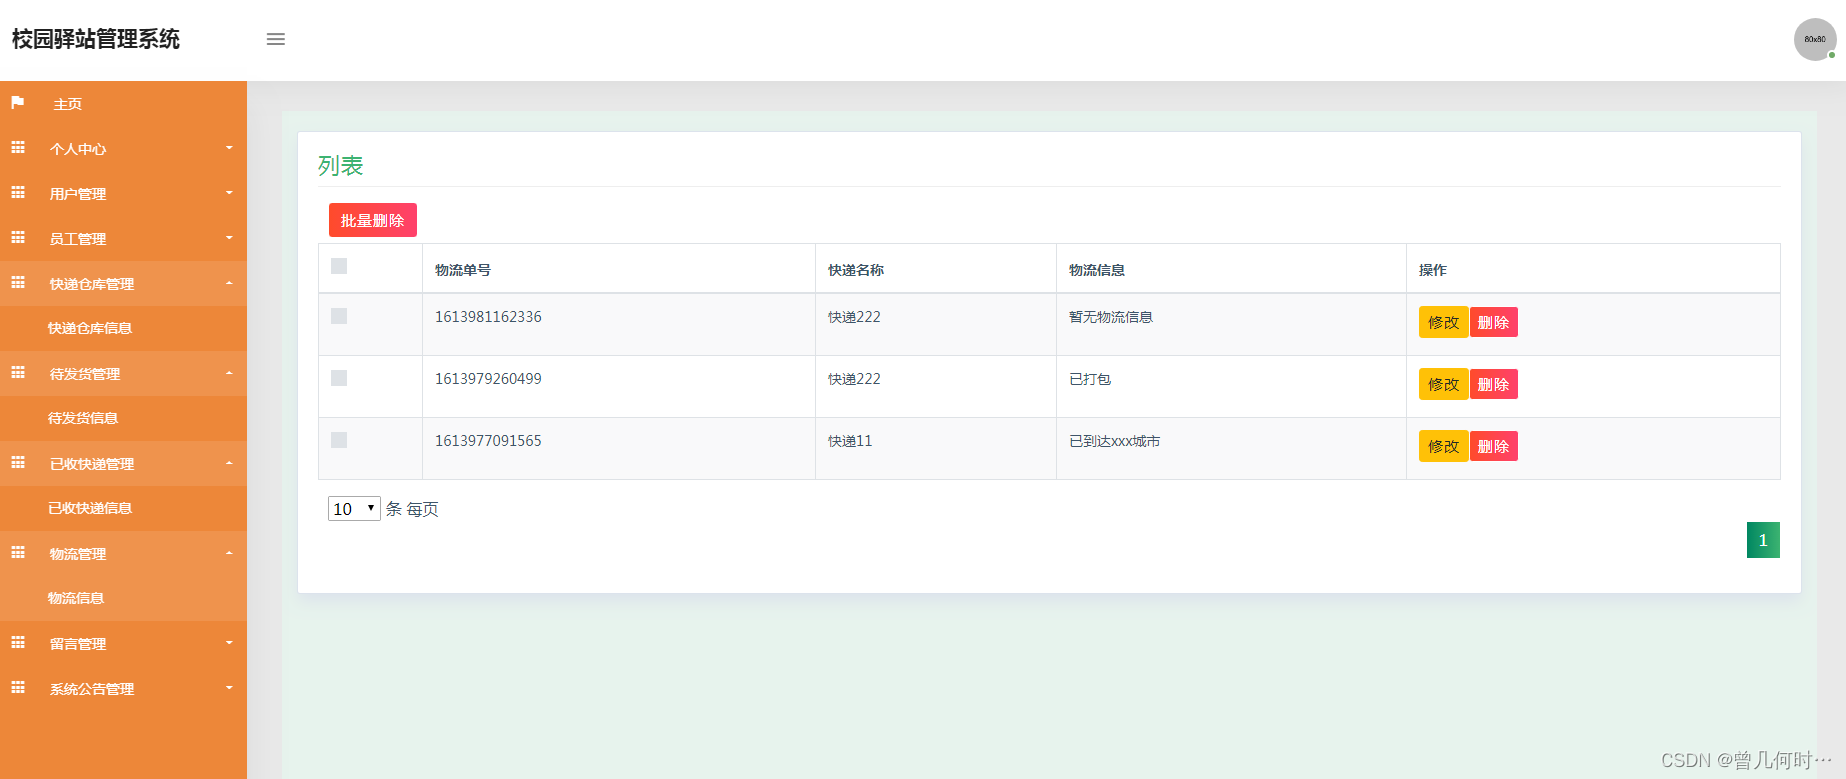
Task: Click 修改 for order 1613979260499
Action: (1443, 384)
